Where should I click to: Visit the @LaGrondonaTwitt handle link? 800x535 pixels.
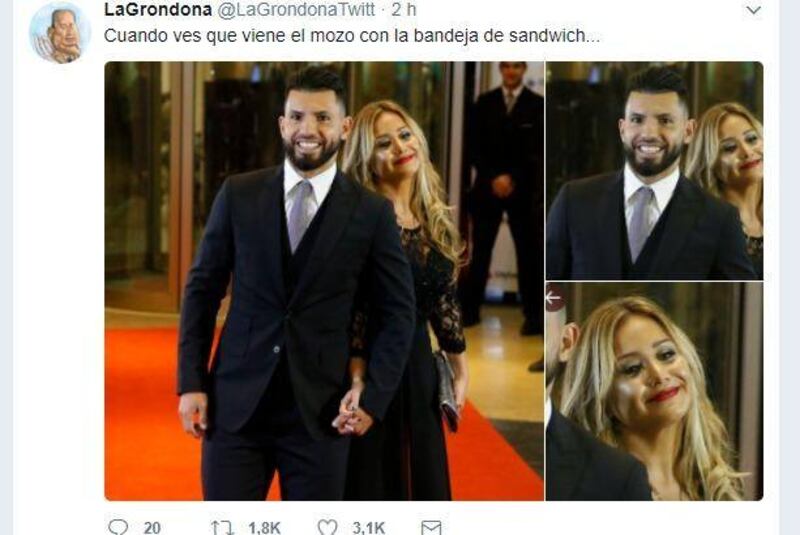(x=296, y=9)
